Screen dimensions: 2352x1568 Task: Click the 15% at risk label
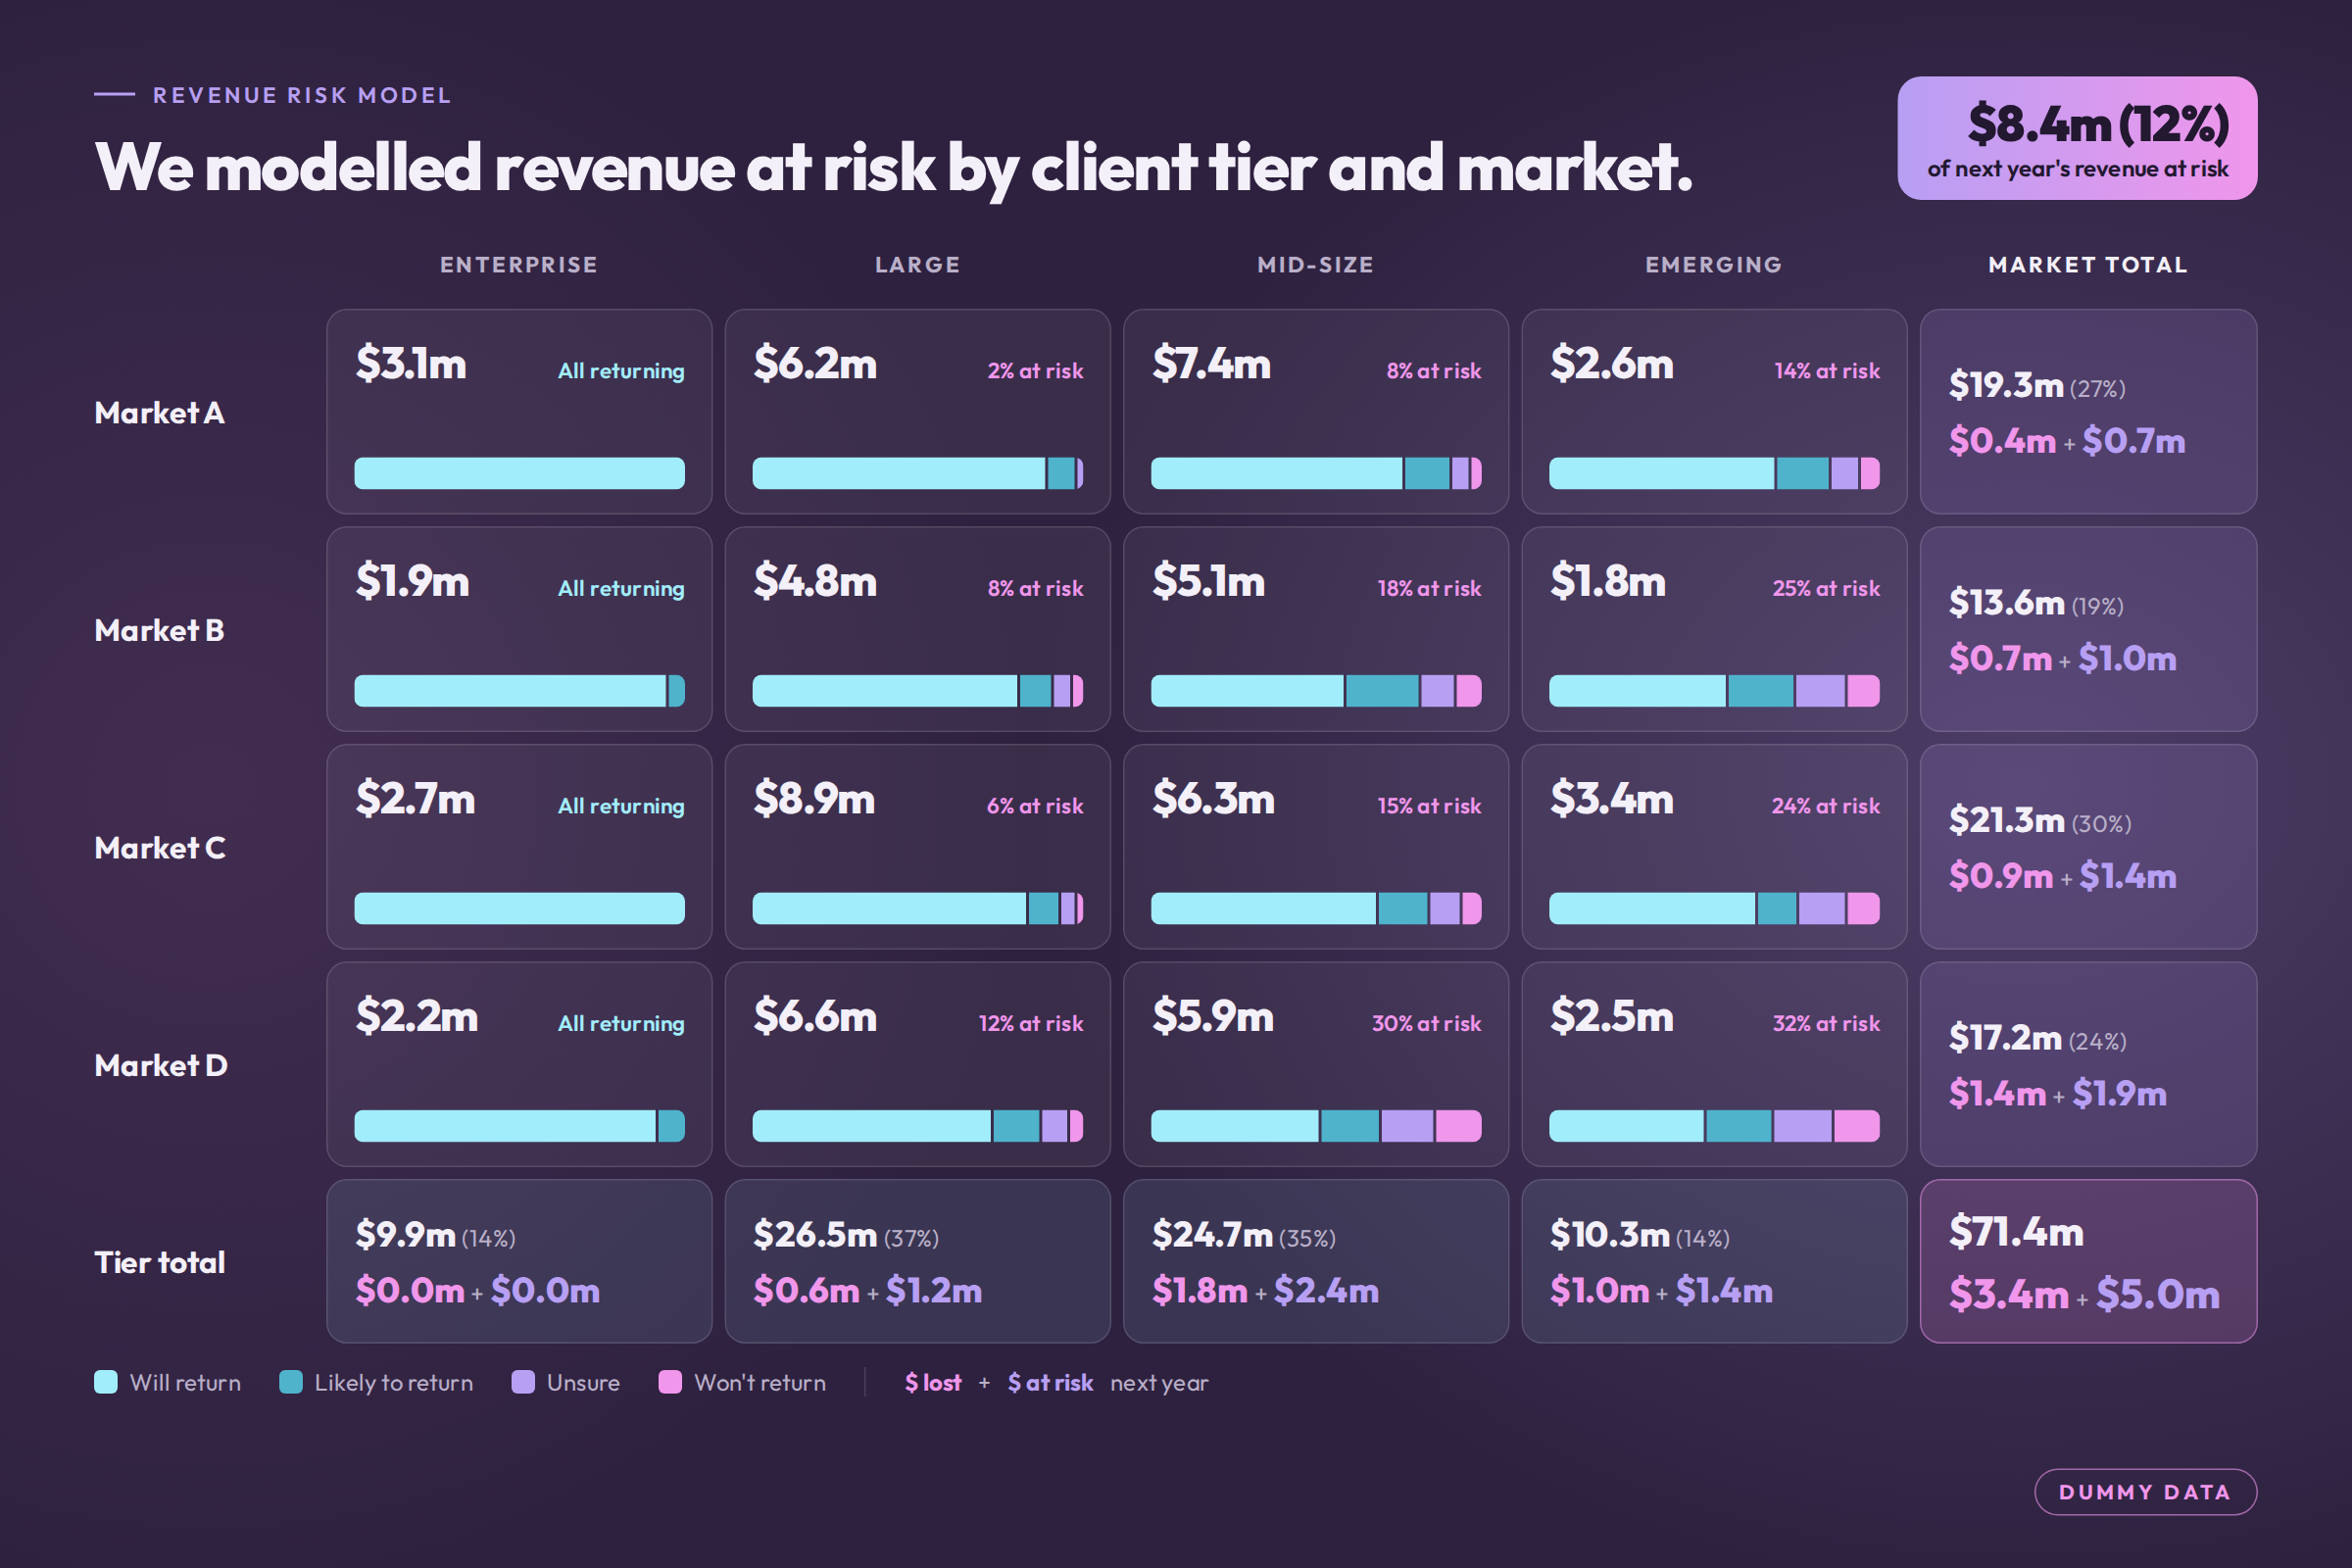(x=1429, y=806)
